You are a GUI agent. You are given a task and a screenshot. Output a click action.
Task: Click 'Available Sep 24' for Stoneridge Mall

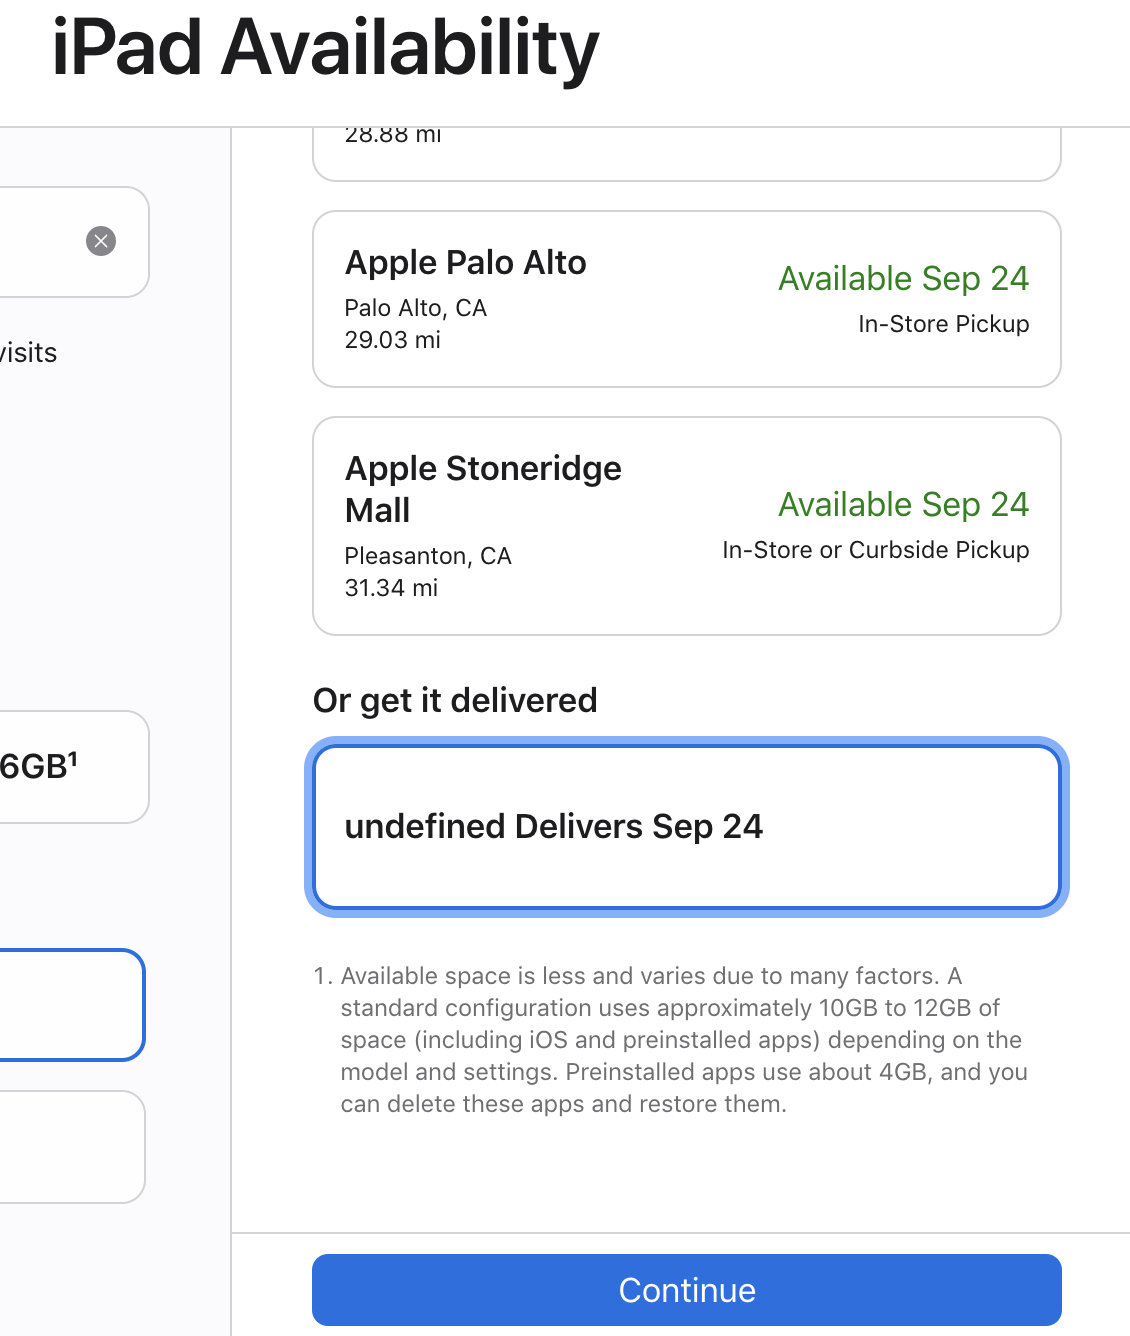pyautogui.click(x=903, y=504)
